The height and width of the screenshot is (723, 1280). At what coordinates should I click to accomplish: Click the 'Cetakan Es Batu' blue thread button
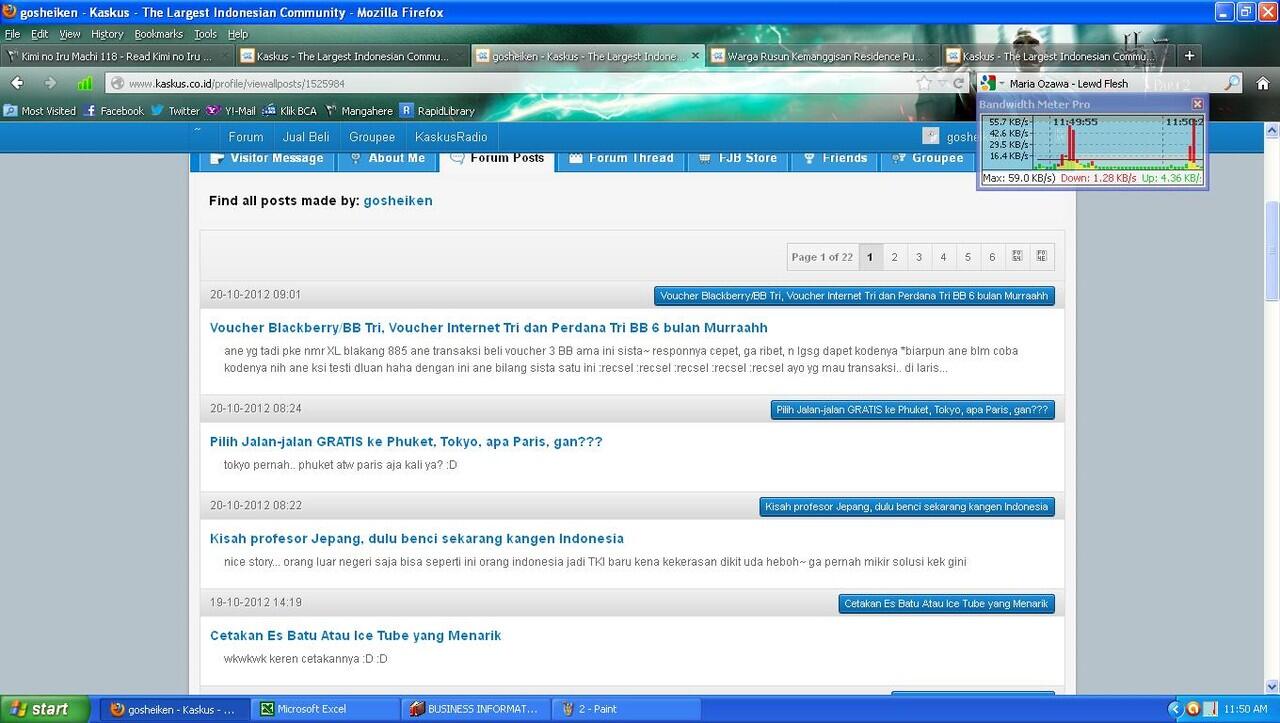pos(946,603)
